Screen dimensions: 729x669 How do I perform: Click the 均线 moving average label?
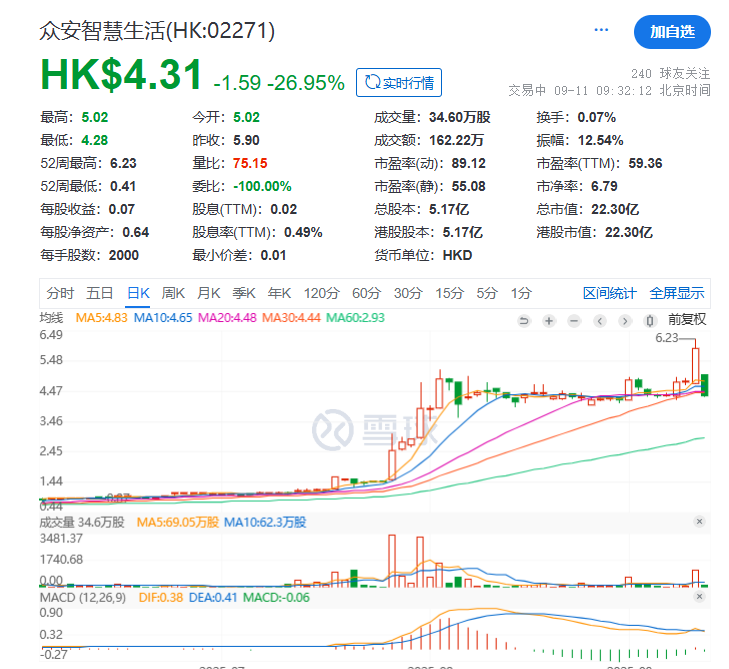pyautogui.click(x=51, y=318)
